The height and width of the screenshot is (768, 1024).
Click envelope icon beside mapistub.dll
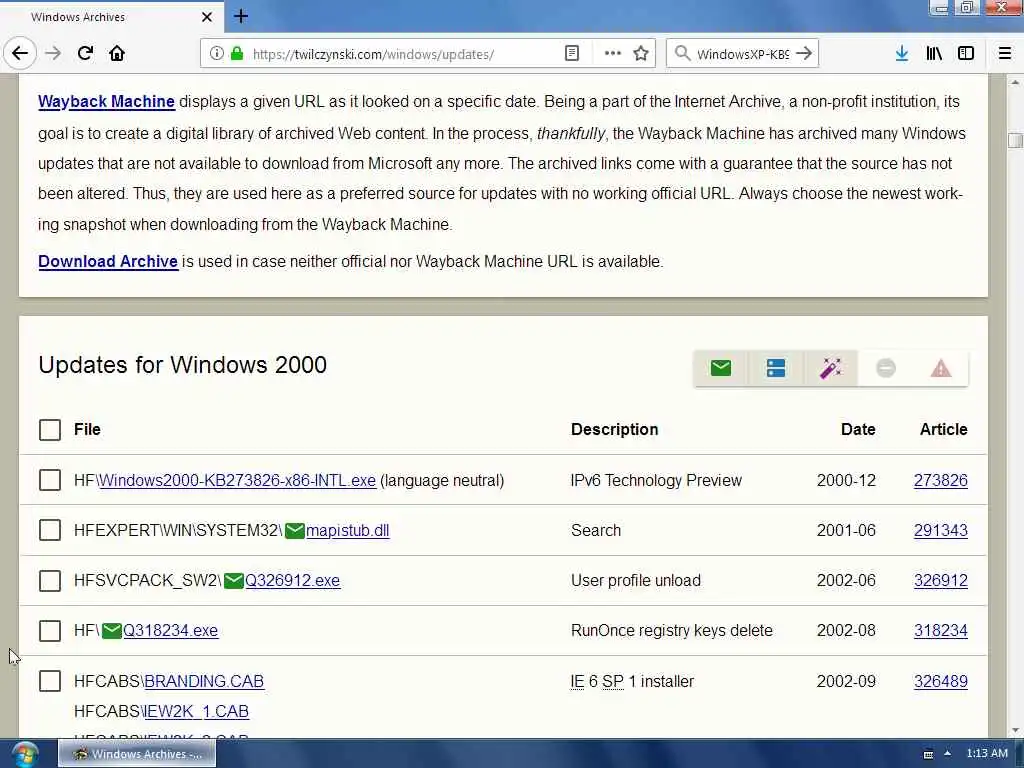tap(295, 531)
